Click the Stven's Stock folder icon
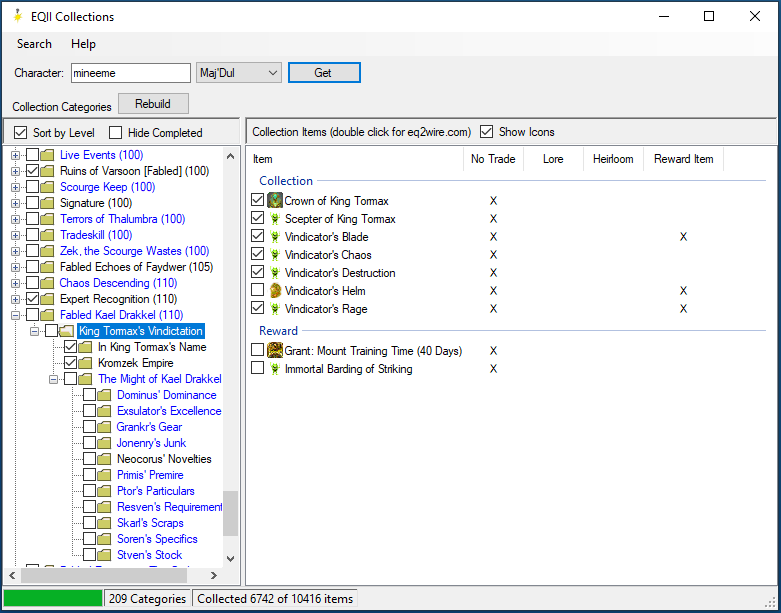 104,555
